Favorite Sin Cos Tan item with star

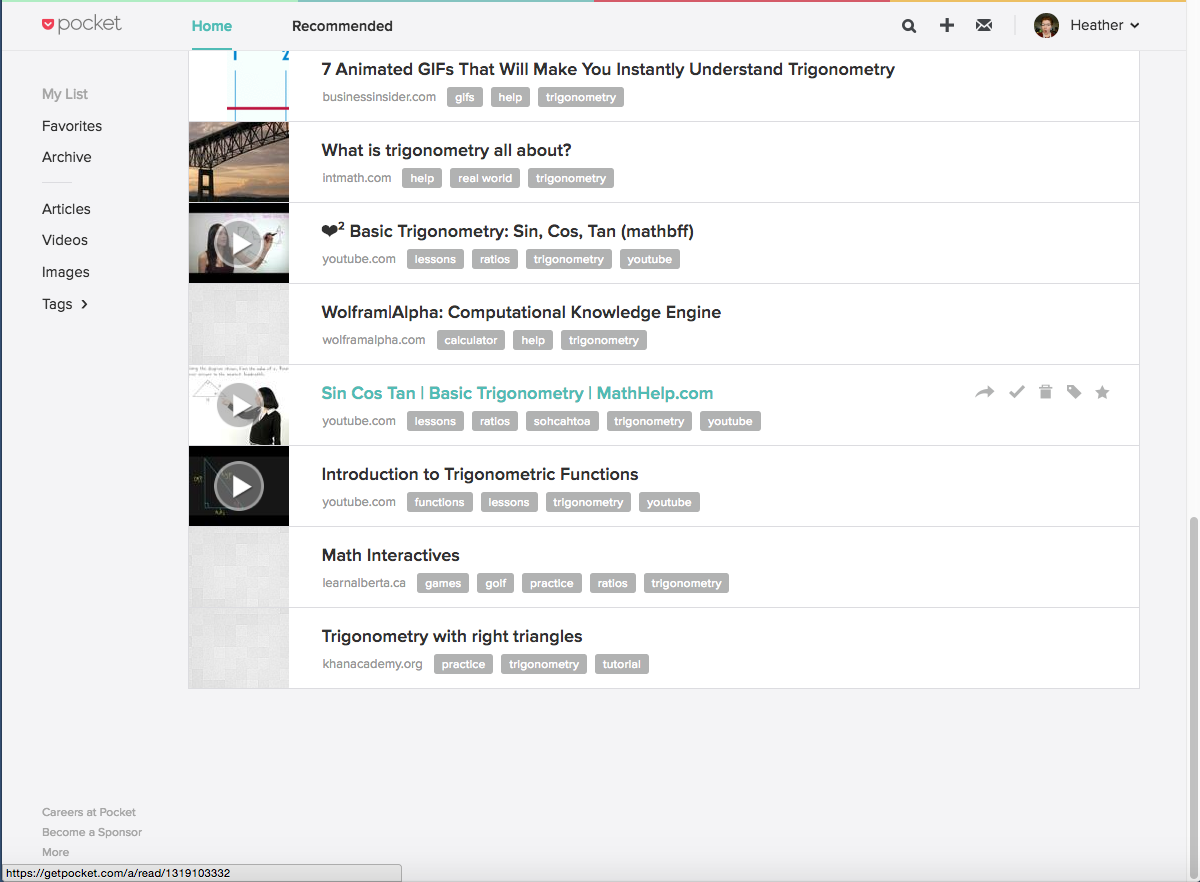1102,392
